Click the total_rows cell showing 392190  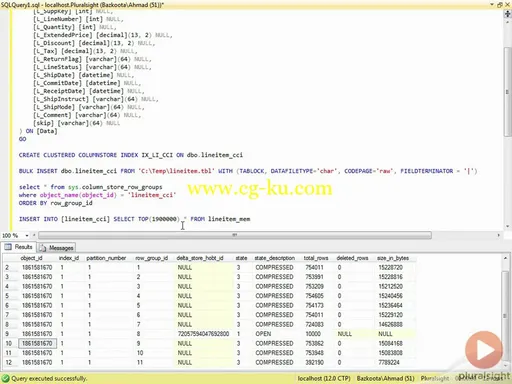point(318,362)
